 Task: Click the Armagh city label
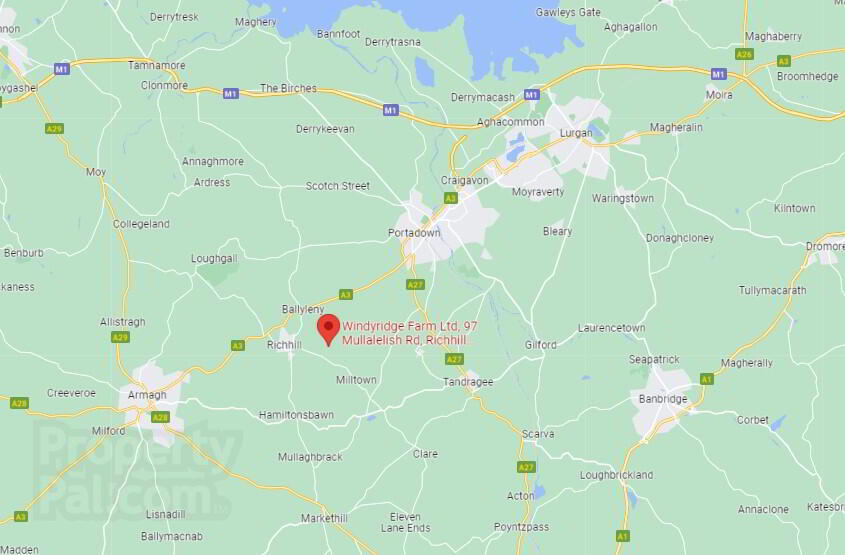tap(147, 395)
